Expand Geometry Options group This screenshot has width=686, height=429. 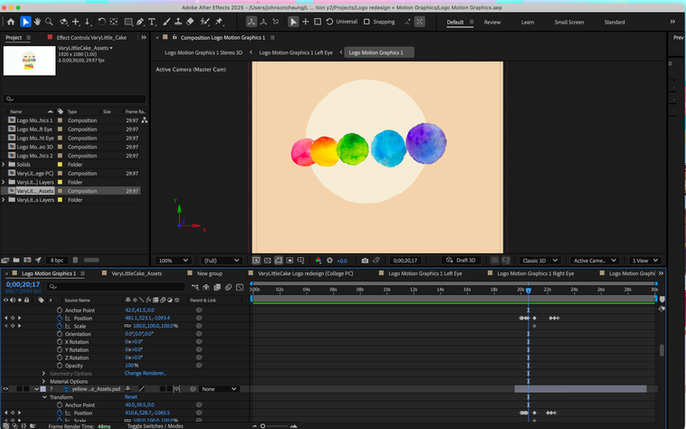click(x=44, y=373)
